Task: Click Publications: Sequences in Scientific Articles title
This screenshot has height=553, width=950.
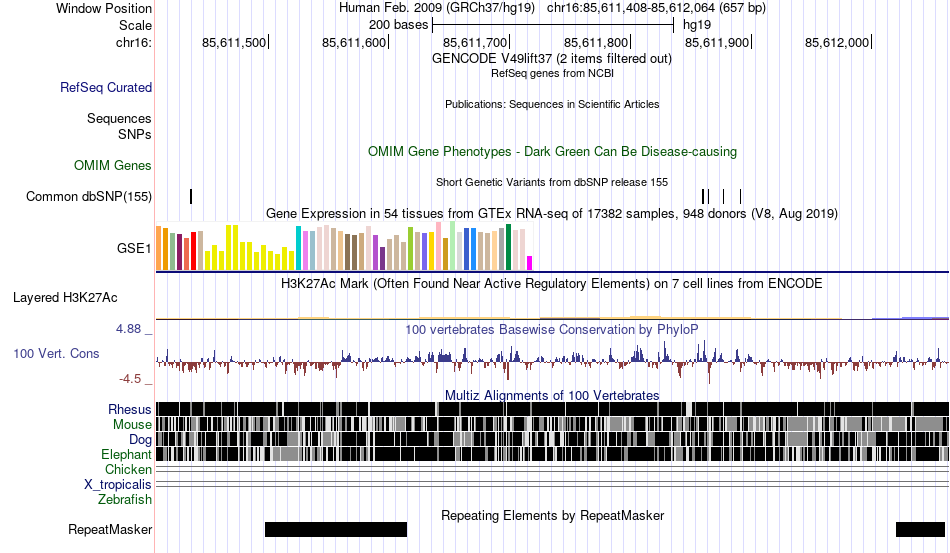Action: coord(552,104)
